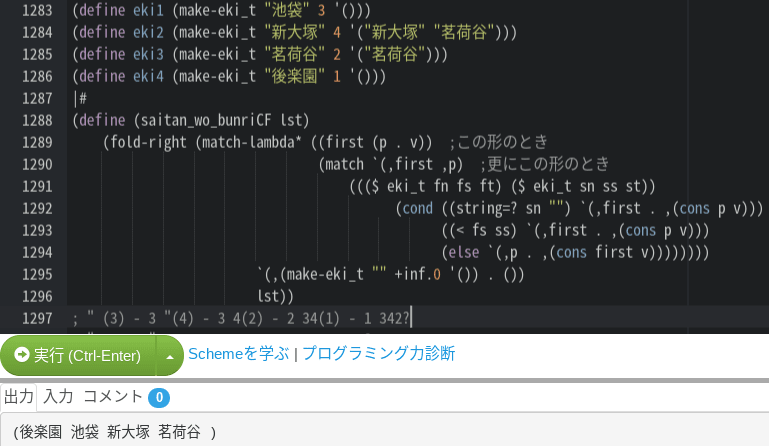This screenshot has height=446, width=769.
Task: Click lst)) on line 1296
Action: coord(275,296)
